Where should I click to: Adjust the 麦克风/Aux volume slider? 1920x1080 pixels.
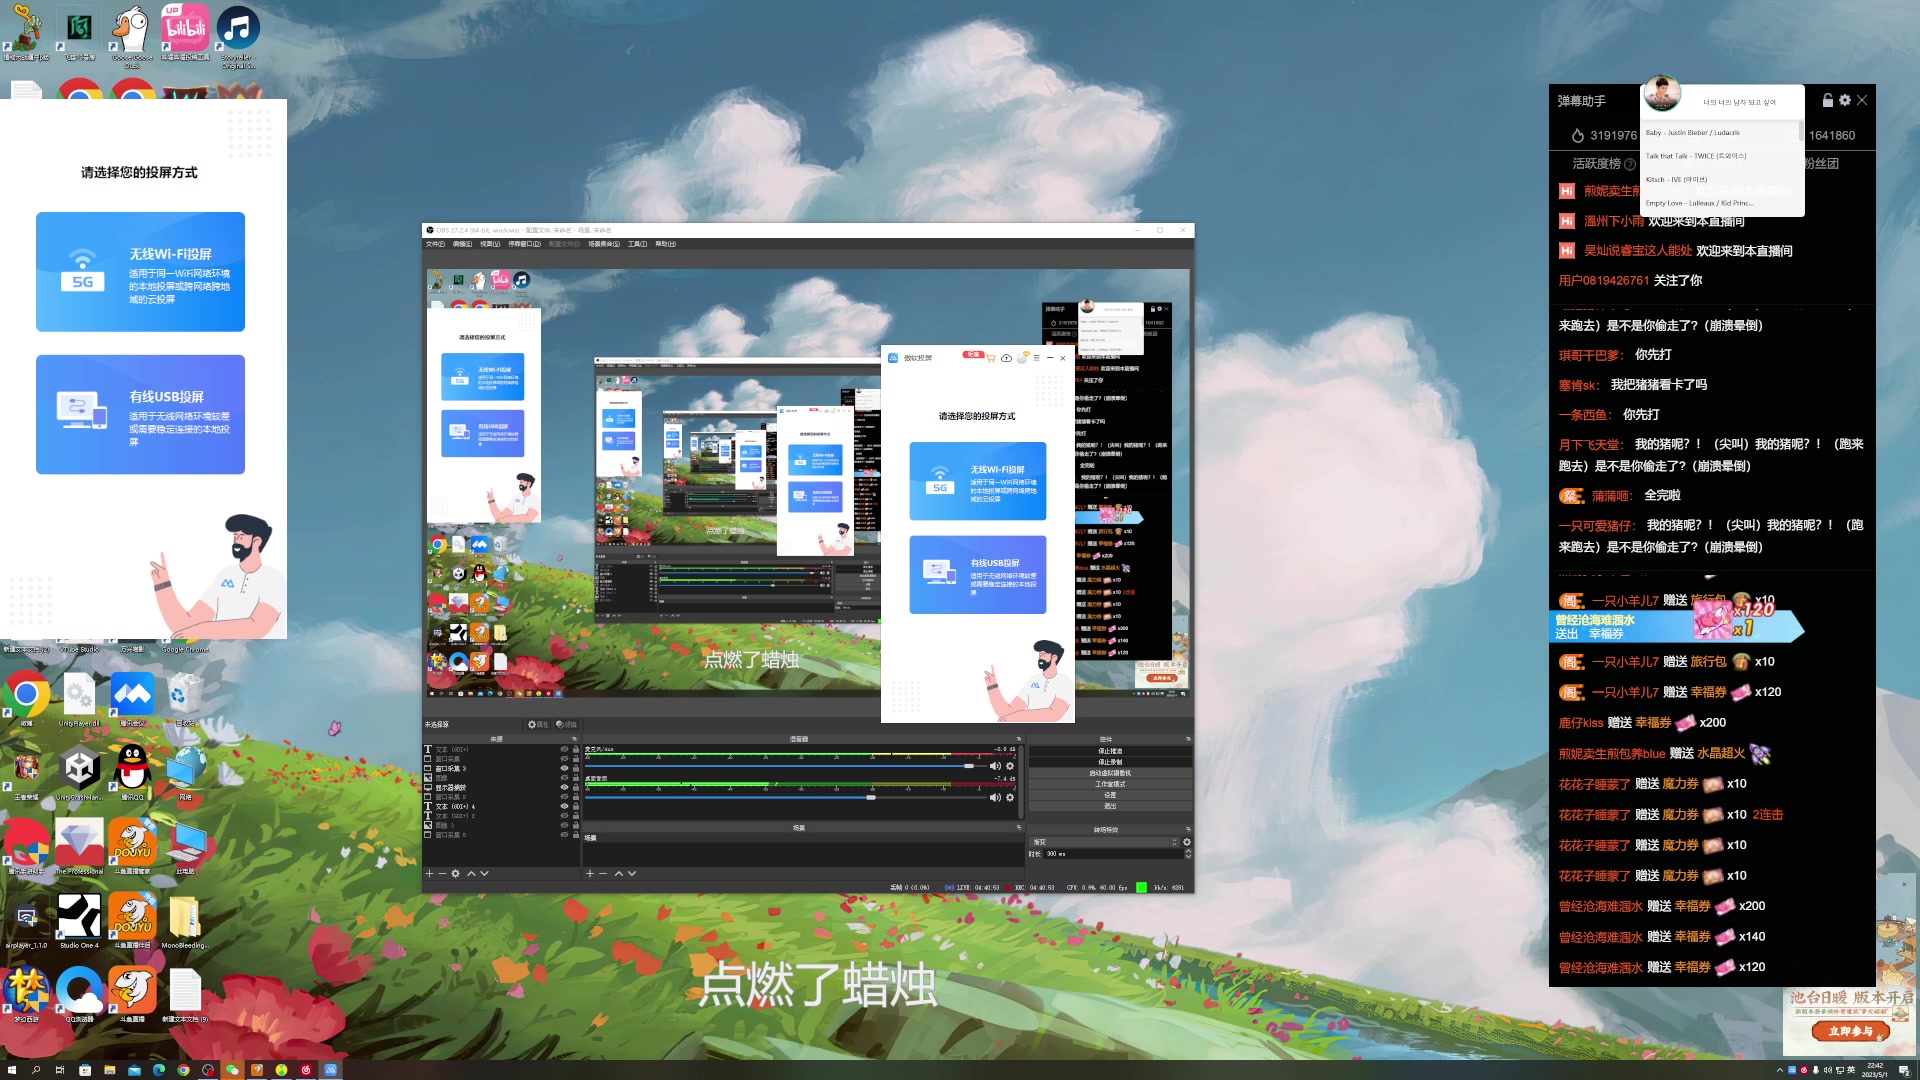pyautogui.click(x=968, y=766)
